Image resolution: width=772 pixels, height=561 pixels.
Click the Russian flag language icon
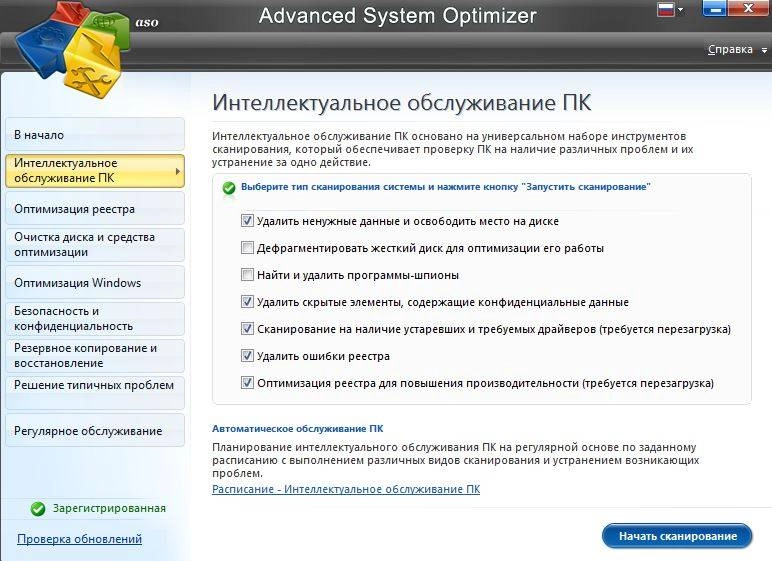point(666,9)
